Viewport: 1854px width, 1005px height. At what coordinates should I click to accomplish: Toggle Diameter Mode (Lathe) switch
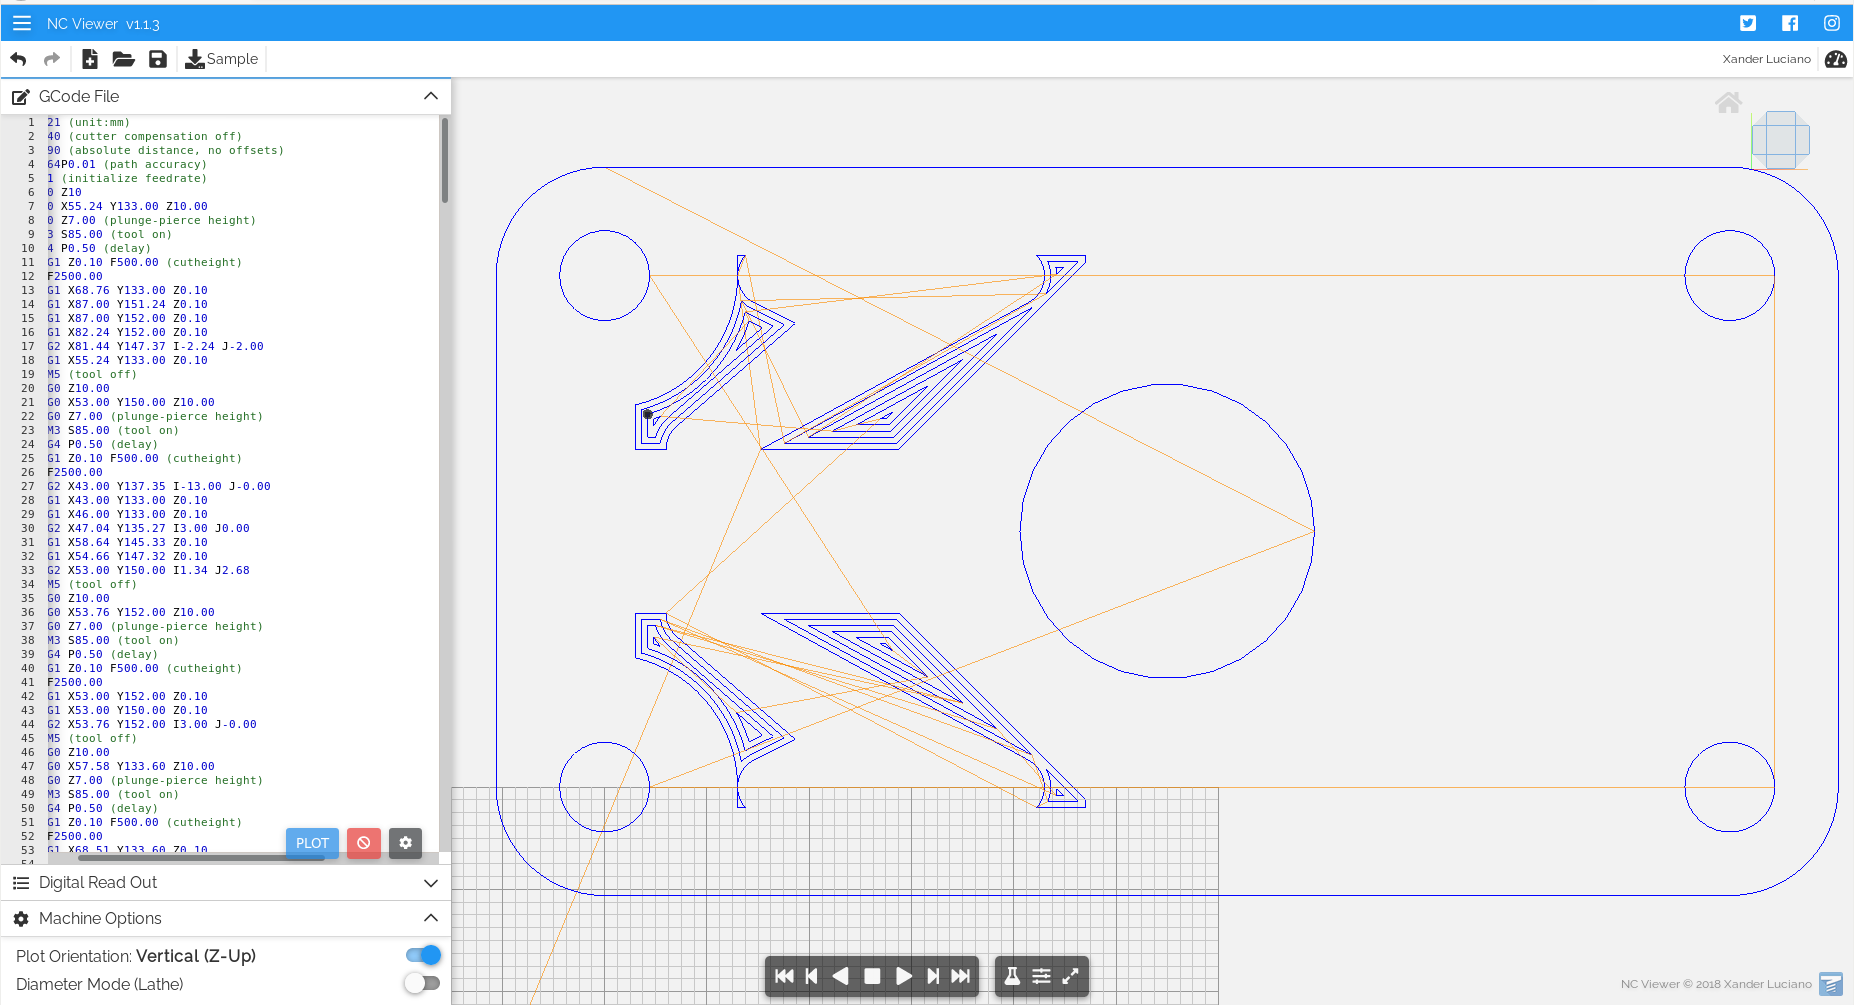coord(423,983)
